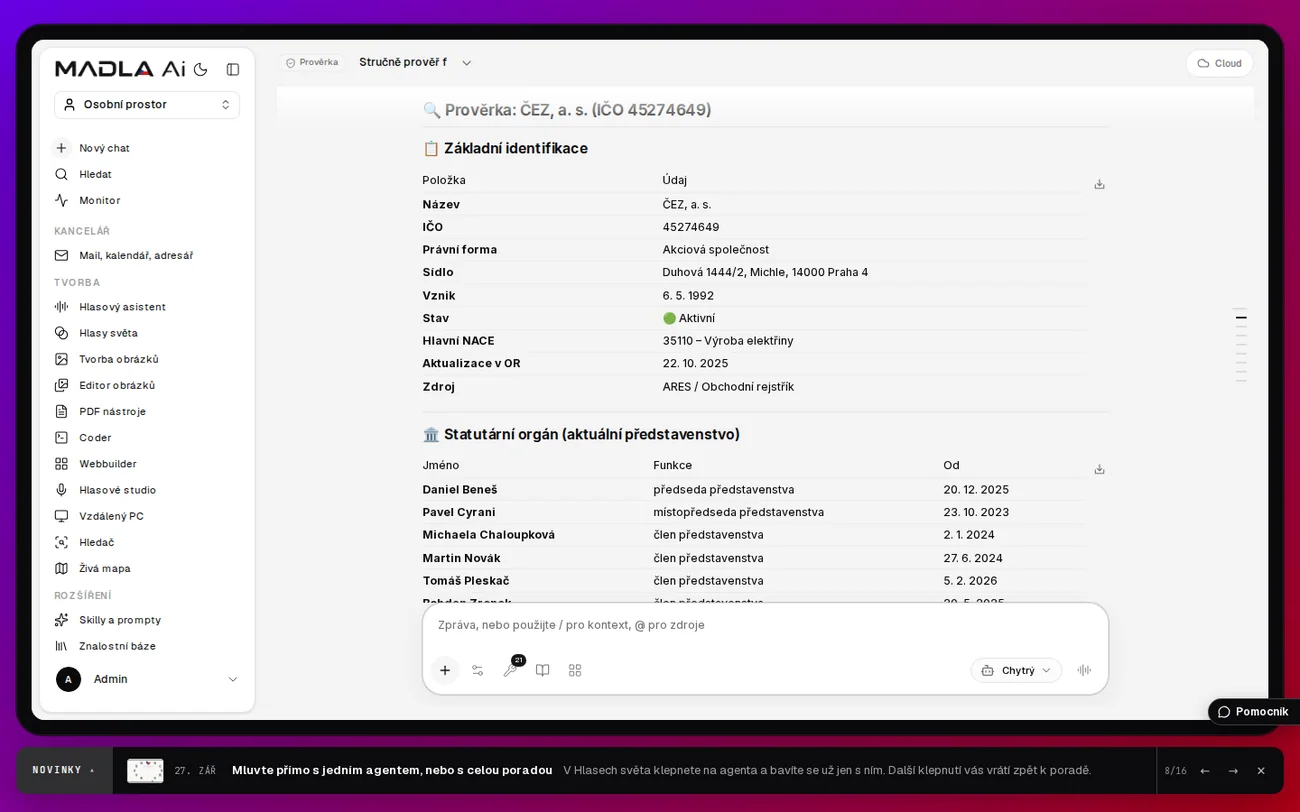Click the Tvorba obrázků icon
The height and width of the screenshot is (812, 1300).
(61, 359)
